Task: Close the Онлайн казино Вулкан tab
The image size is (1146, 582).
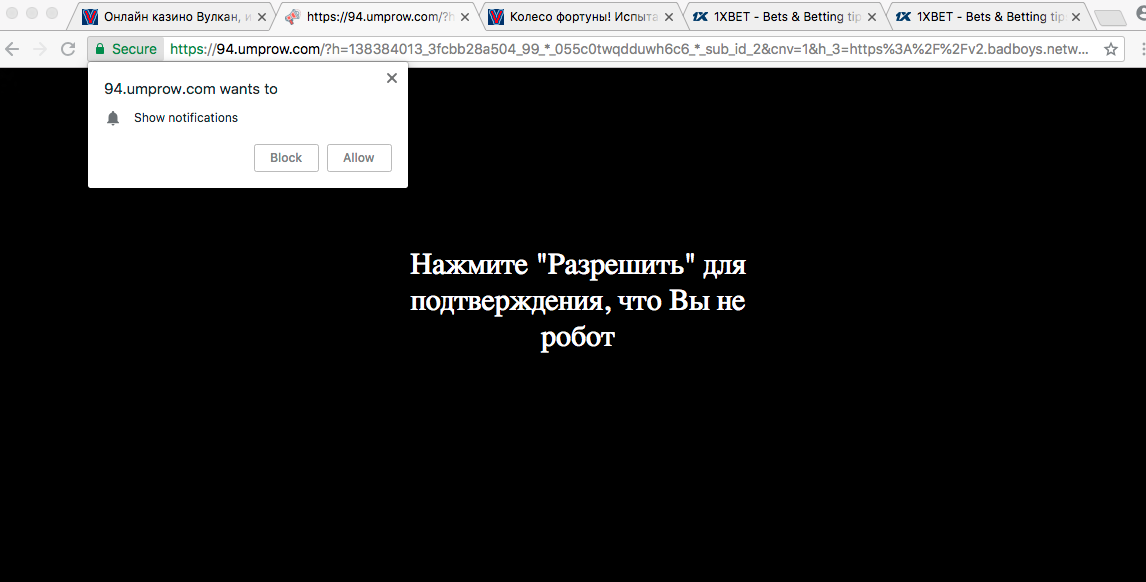Action: pyautogui.click(x=262, y=17)
